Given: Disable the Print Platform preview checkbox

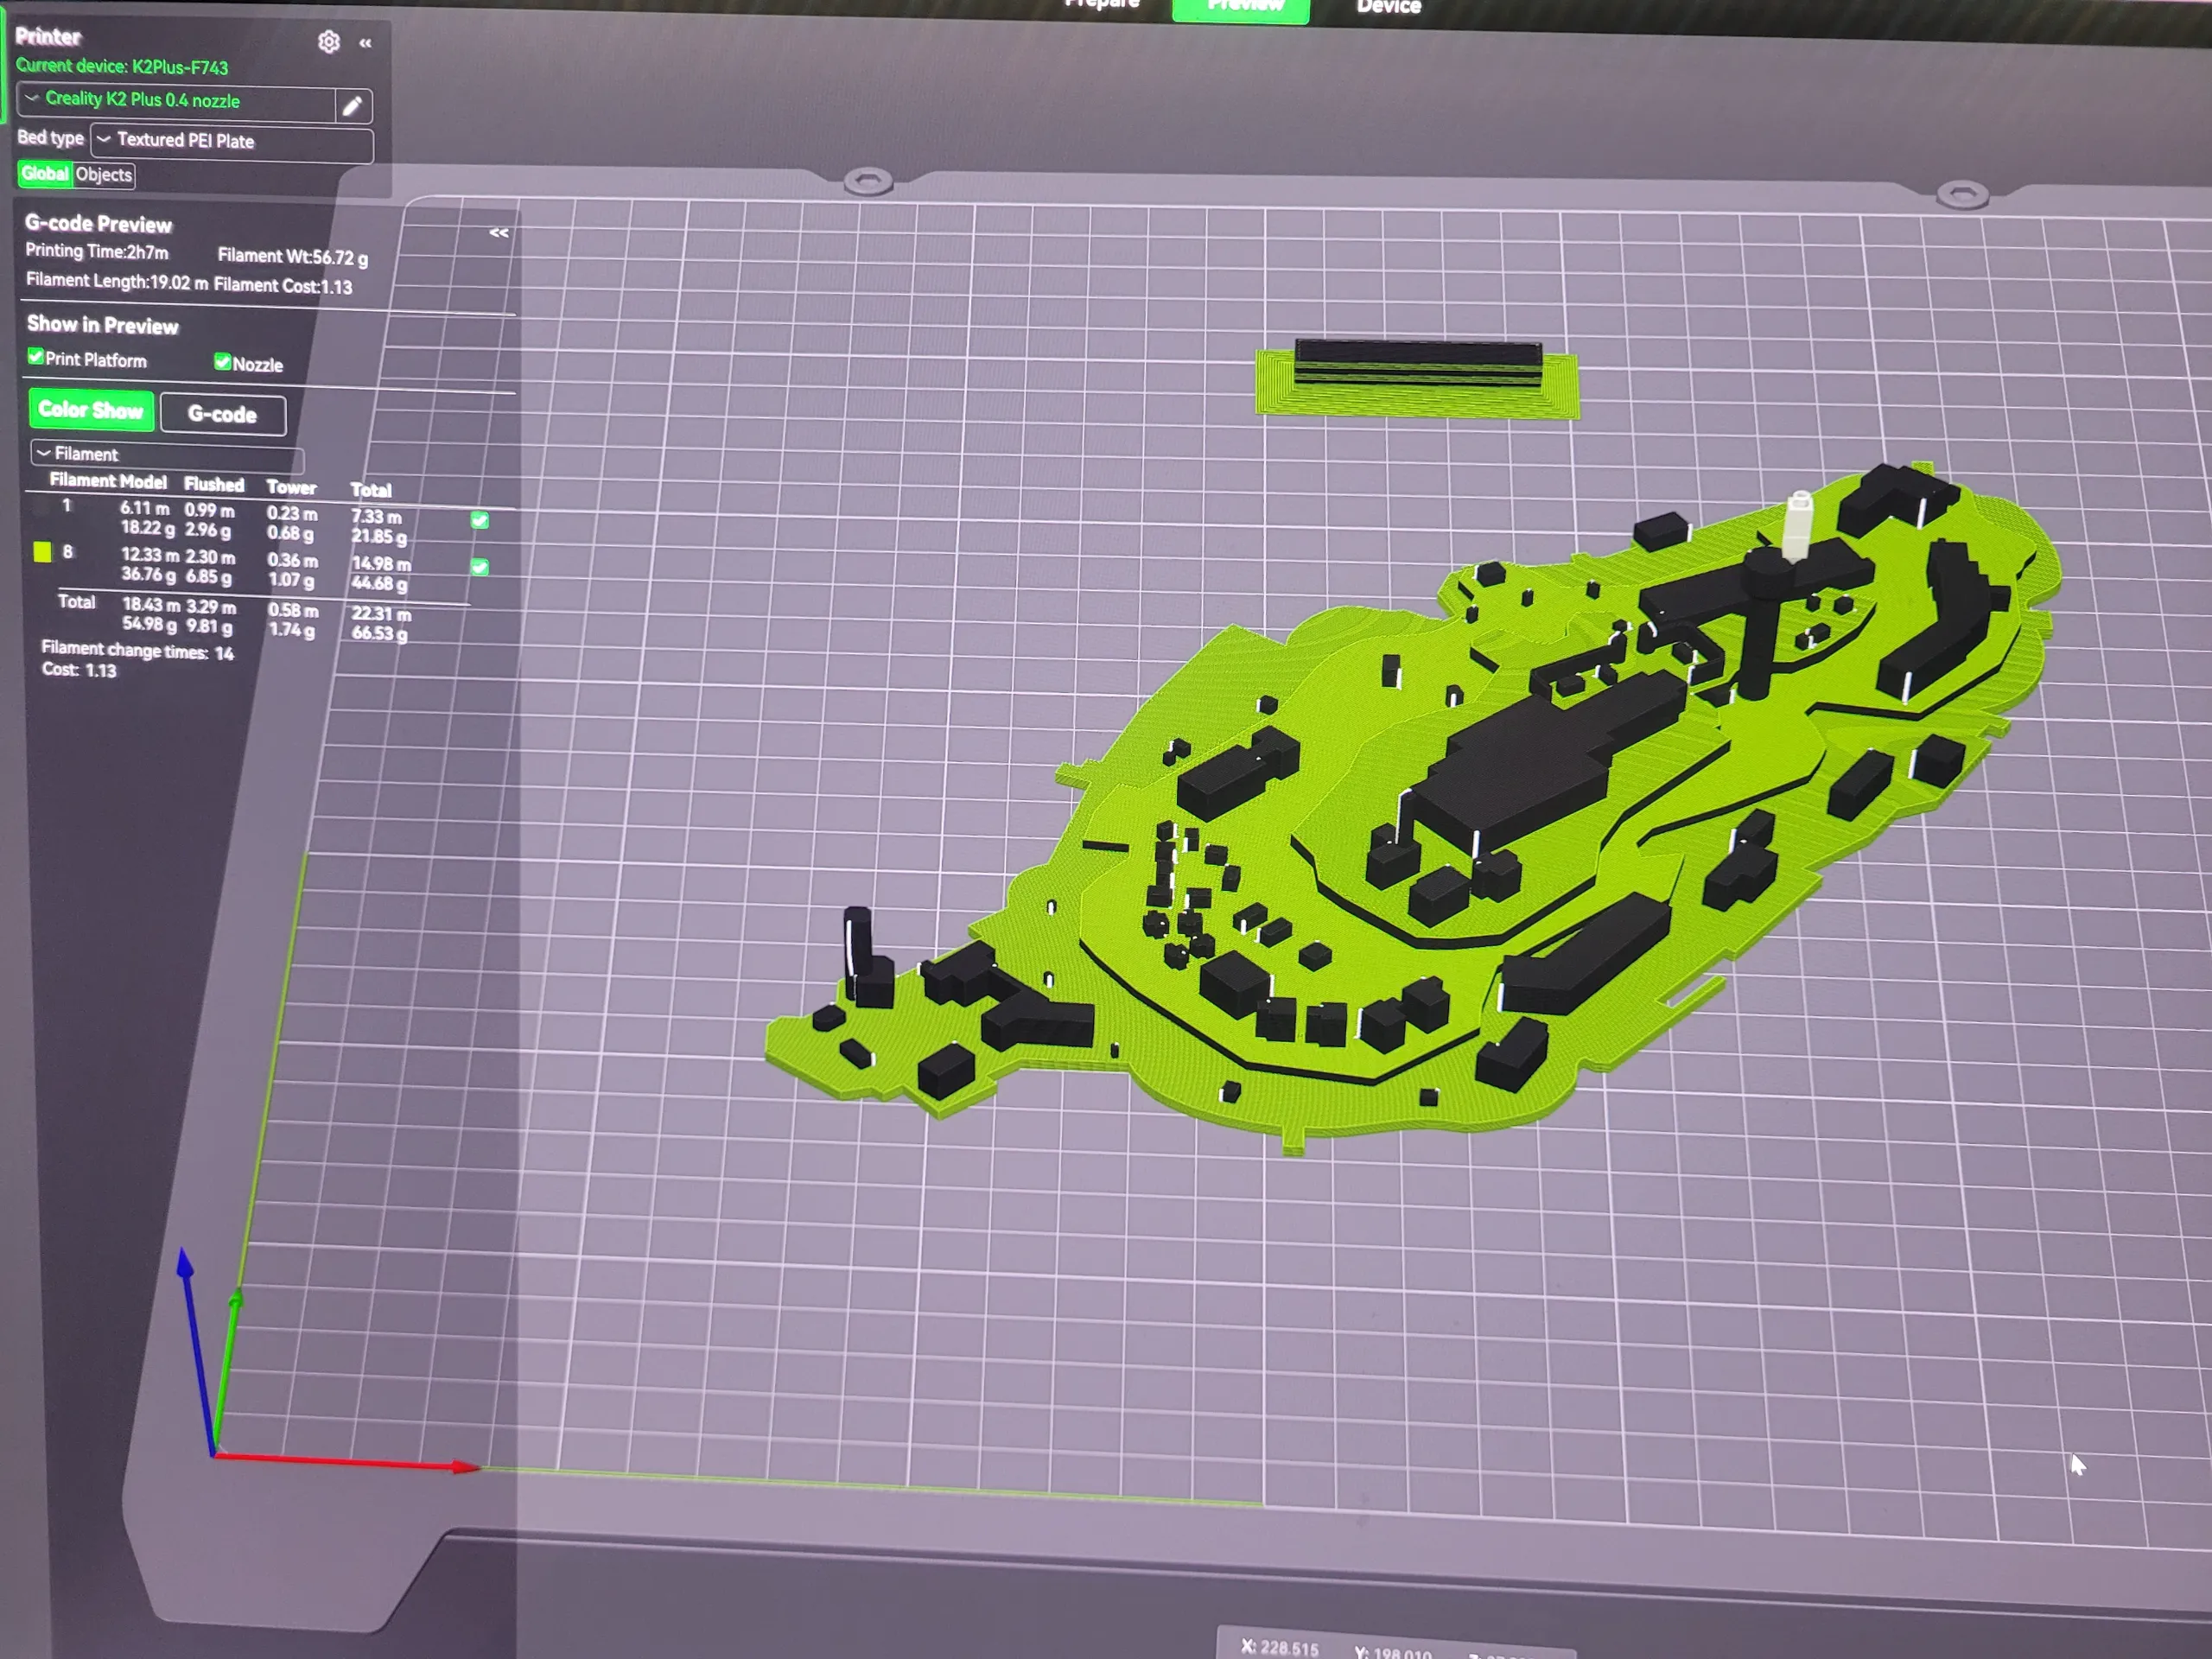Looking at the screenshot, I should [36, 357].
